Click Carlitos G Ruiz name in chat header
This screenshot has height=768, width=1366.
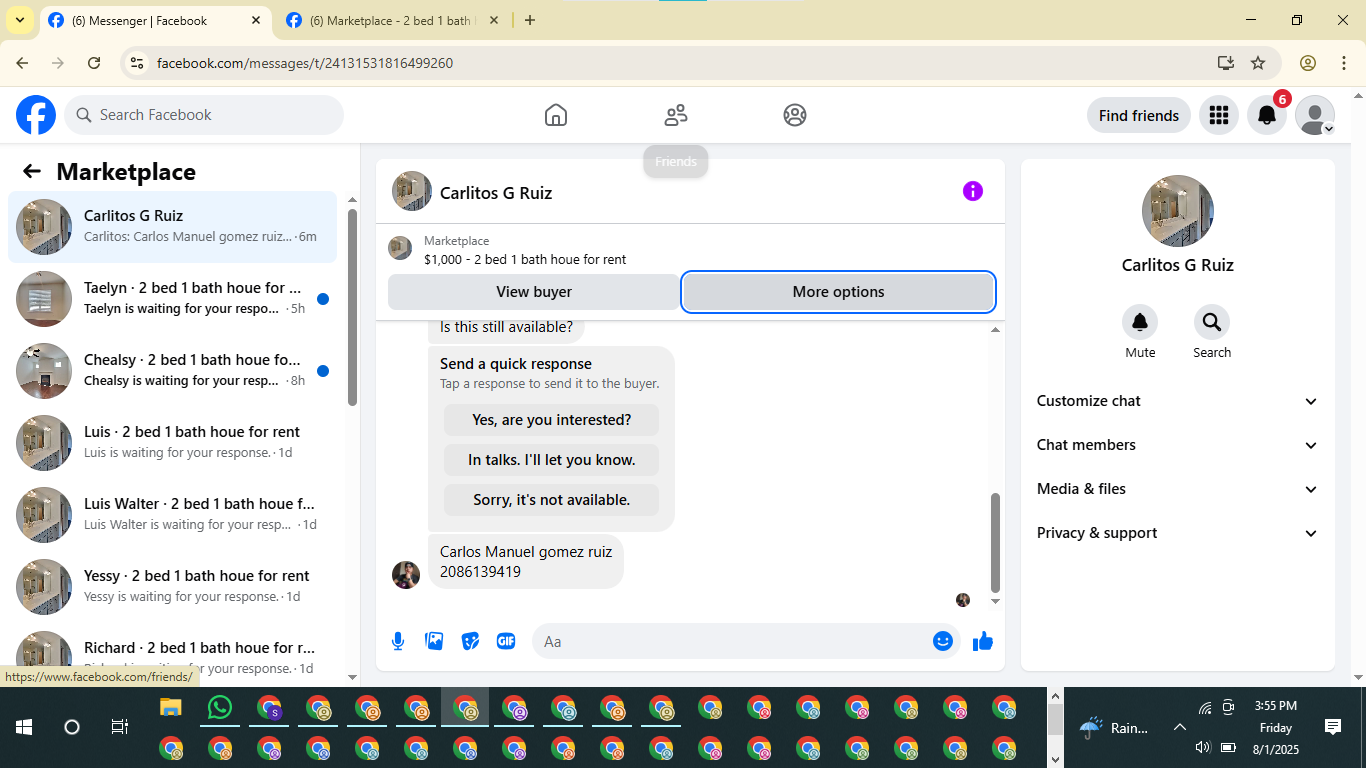(x=496, y=193)
